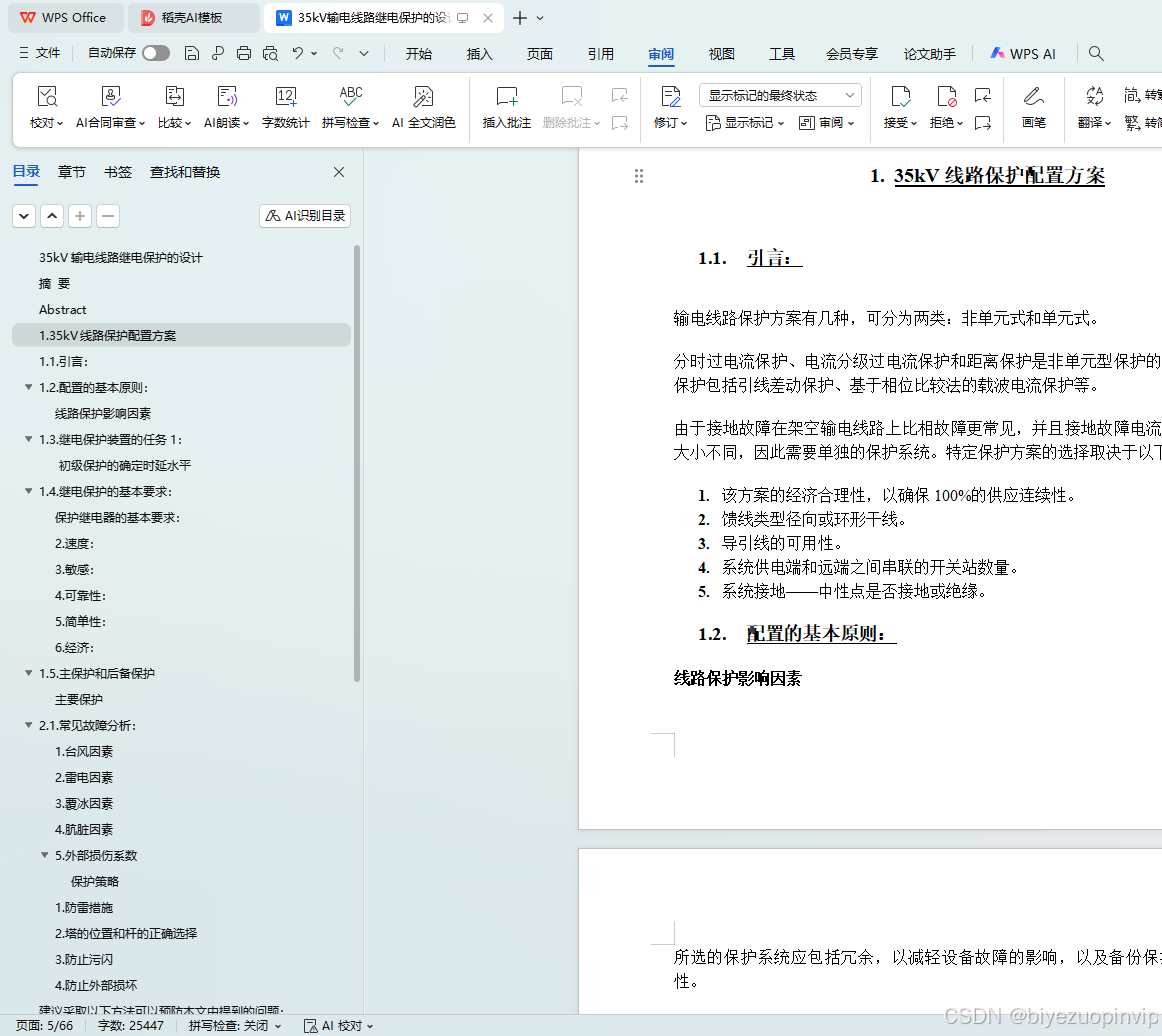Open the tab list dropdown arrow
The height and width of the screenshot is (1036, 1162).
tap(540, 18)
